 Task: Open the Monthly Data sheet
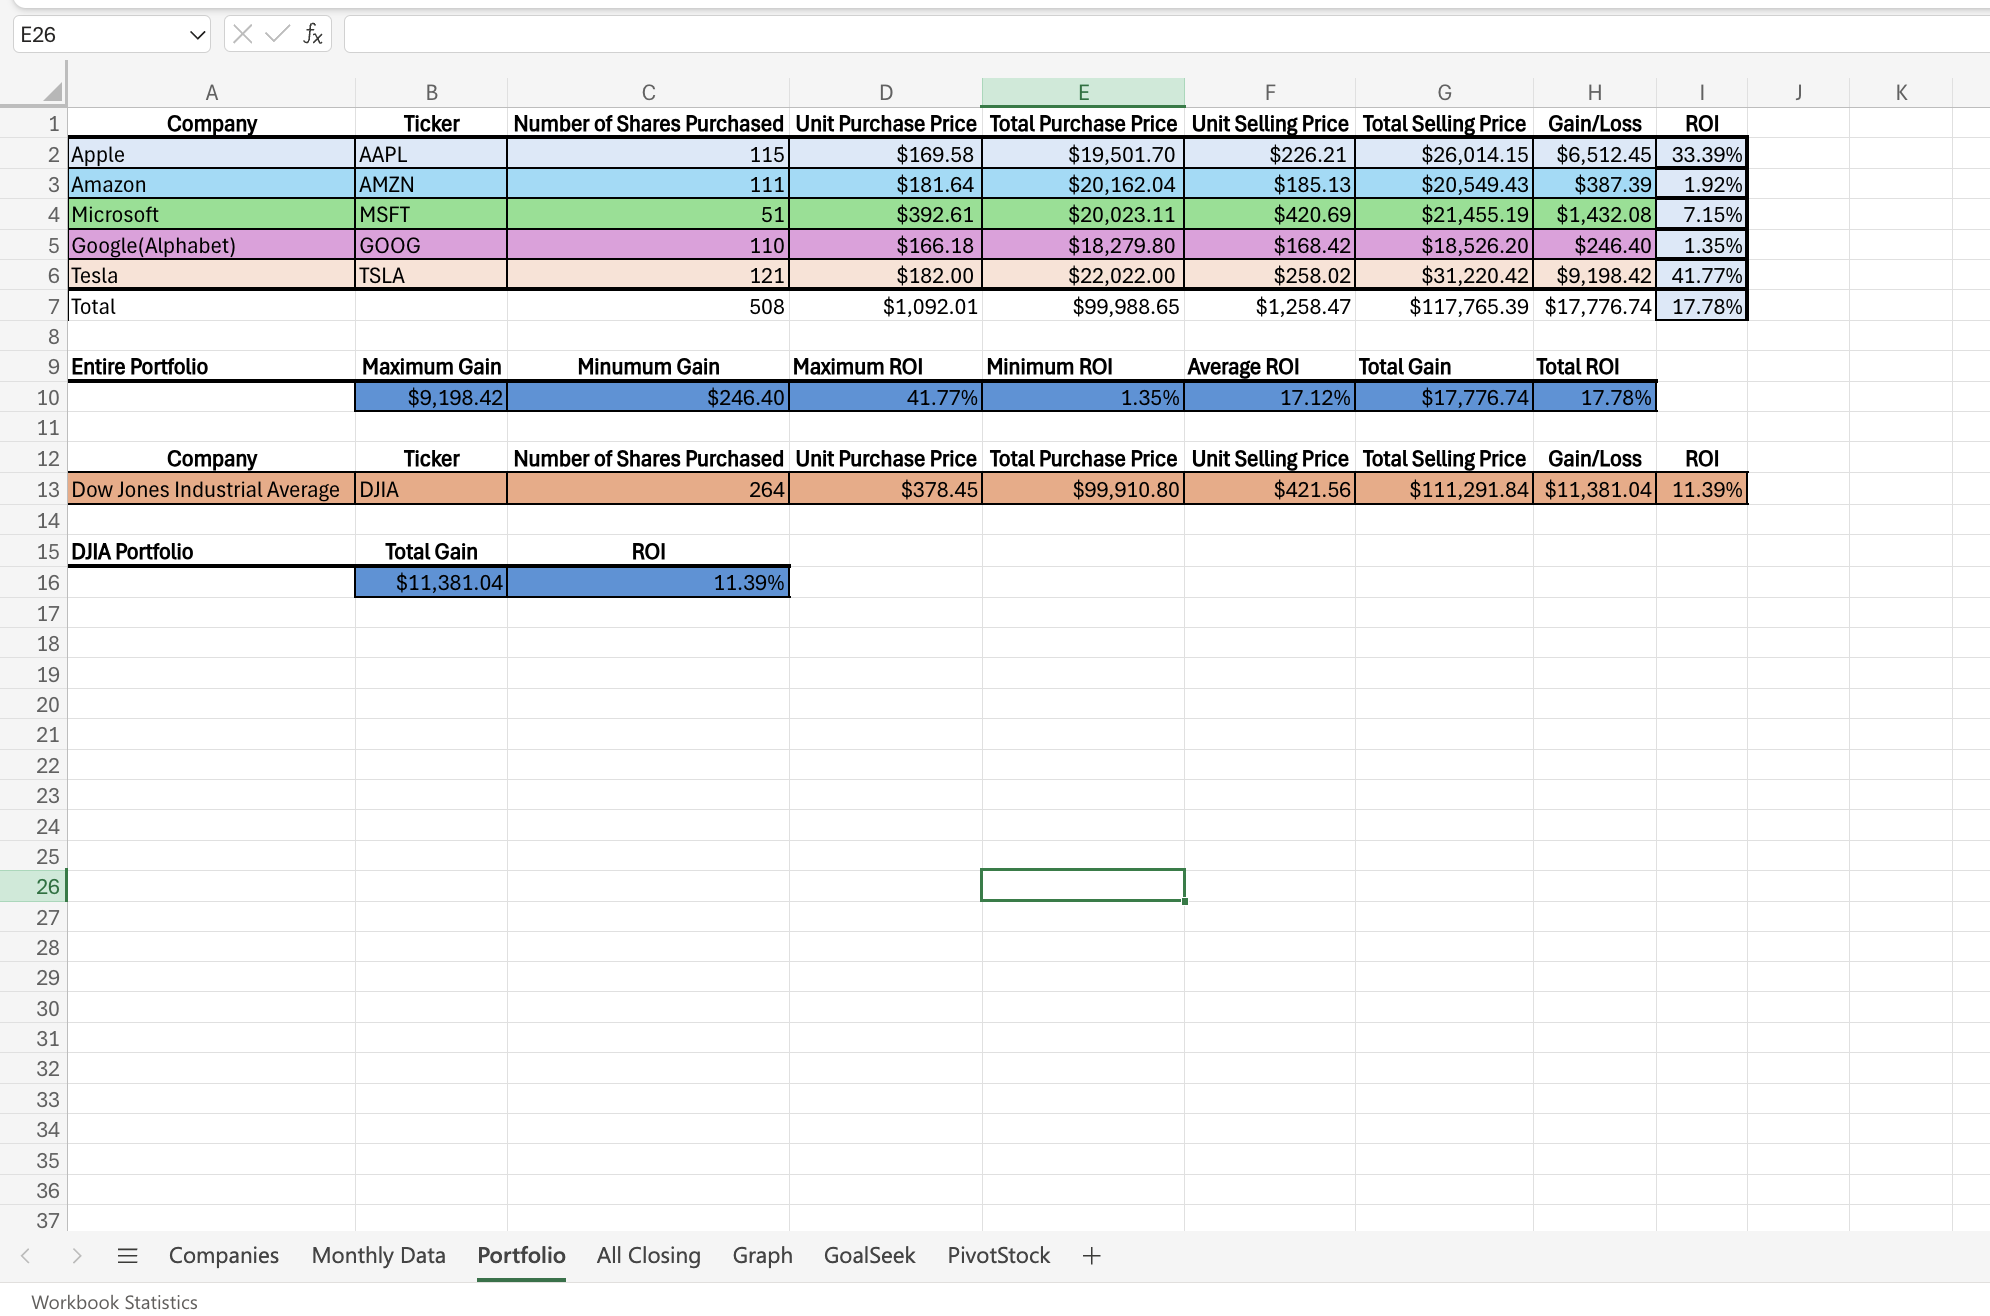[378, 1255]
